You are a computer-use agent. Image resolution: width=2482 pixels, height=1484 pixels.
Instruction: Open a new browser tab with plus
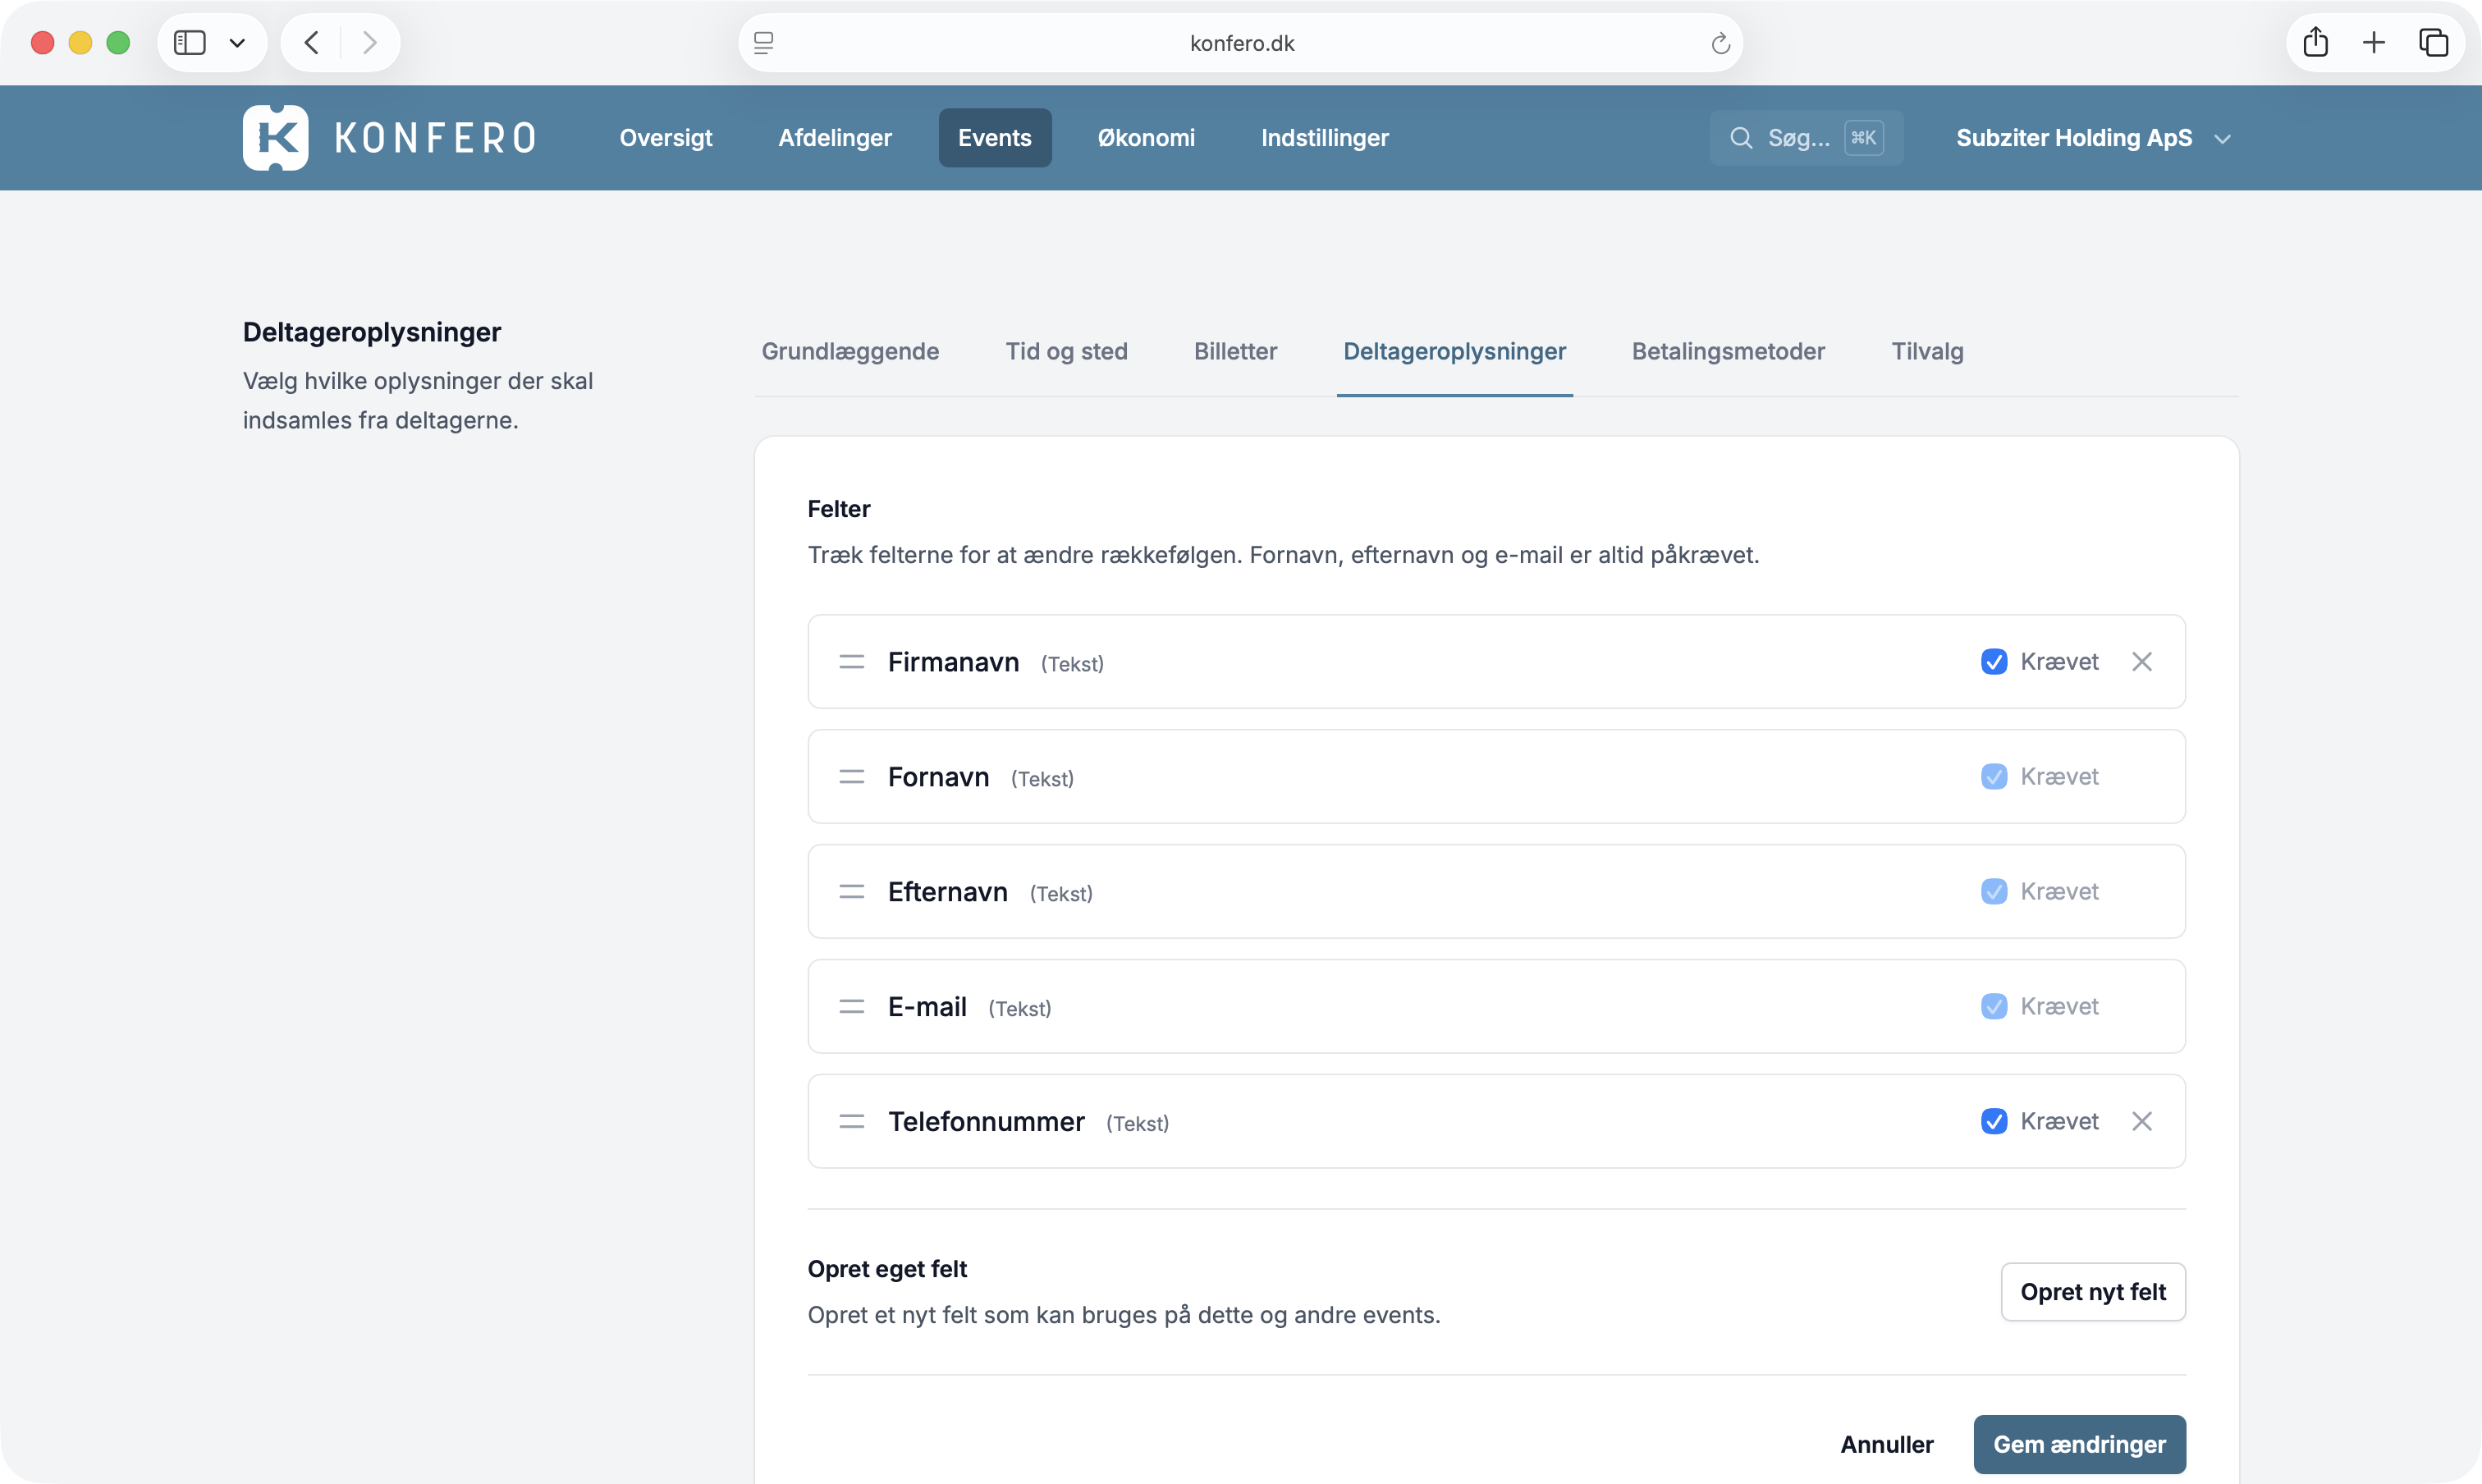[2374, 43]
